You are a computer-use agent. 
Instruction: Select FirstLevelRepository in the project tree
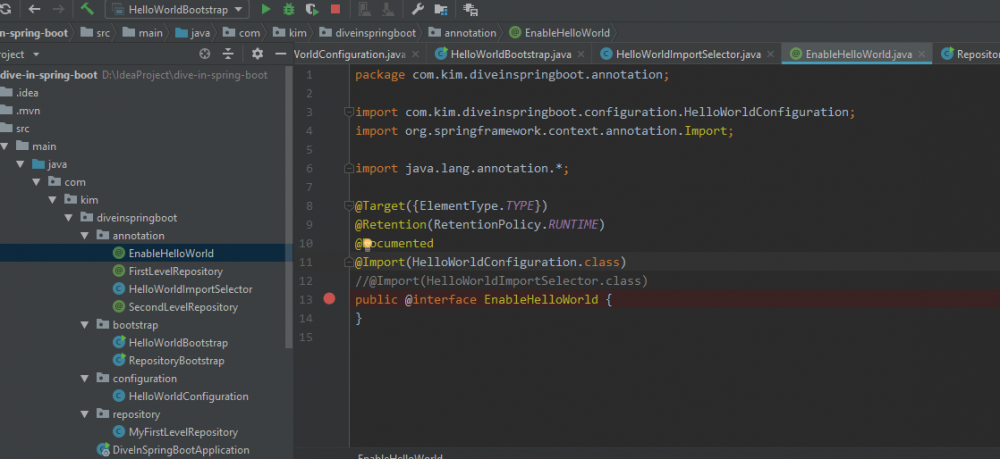175,271
